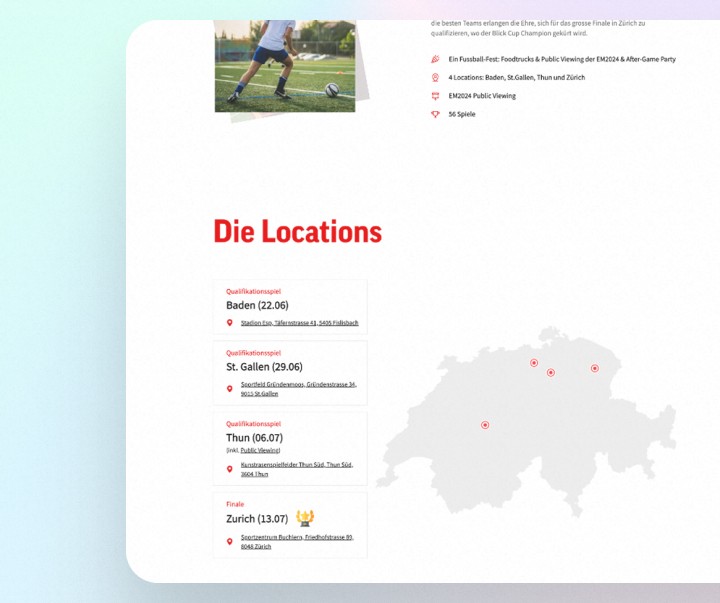Click the Thun (06.07) title
This screenshot has width=720, height=603.
pyautogui.click(x=254, y=438)
